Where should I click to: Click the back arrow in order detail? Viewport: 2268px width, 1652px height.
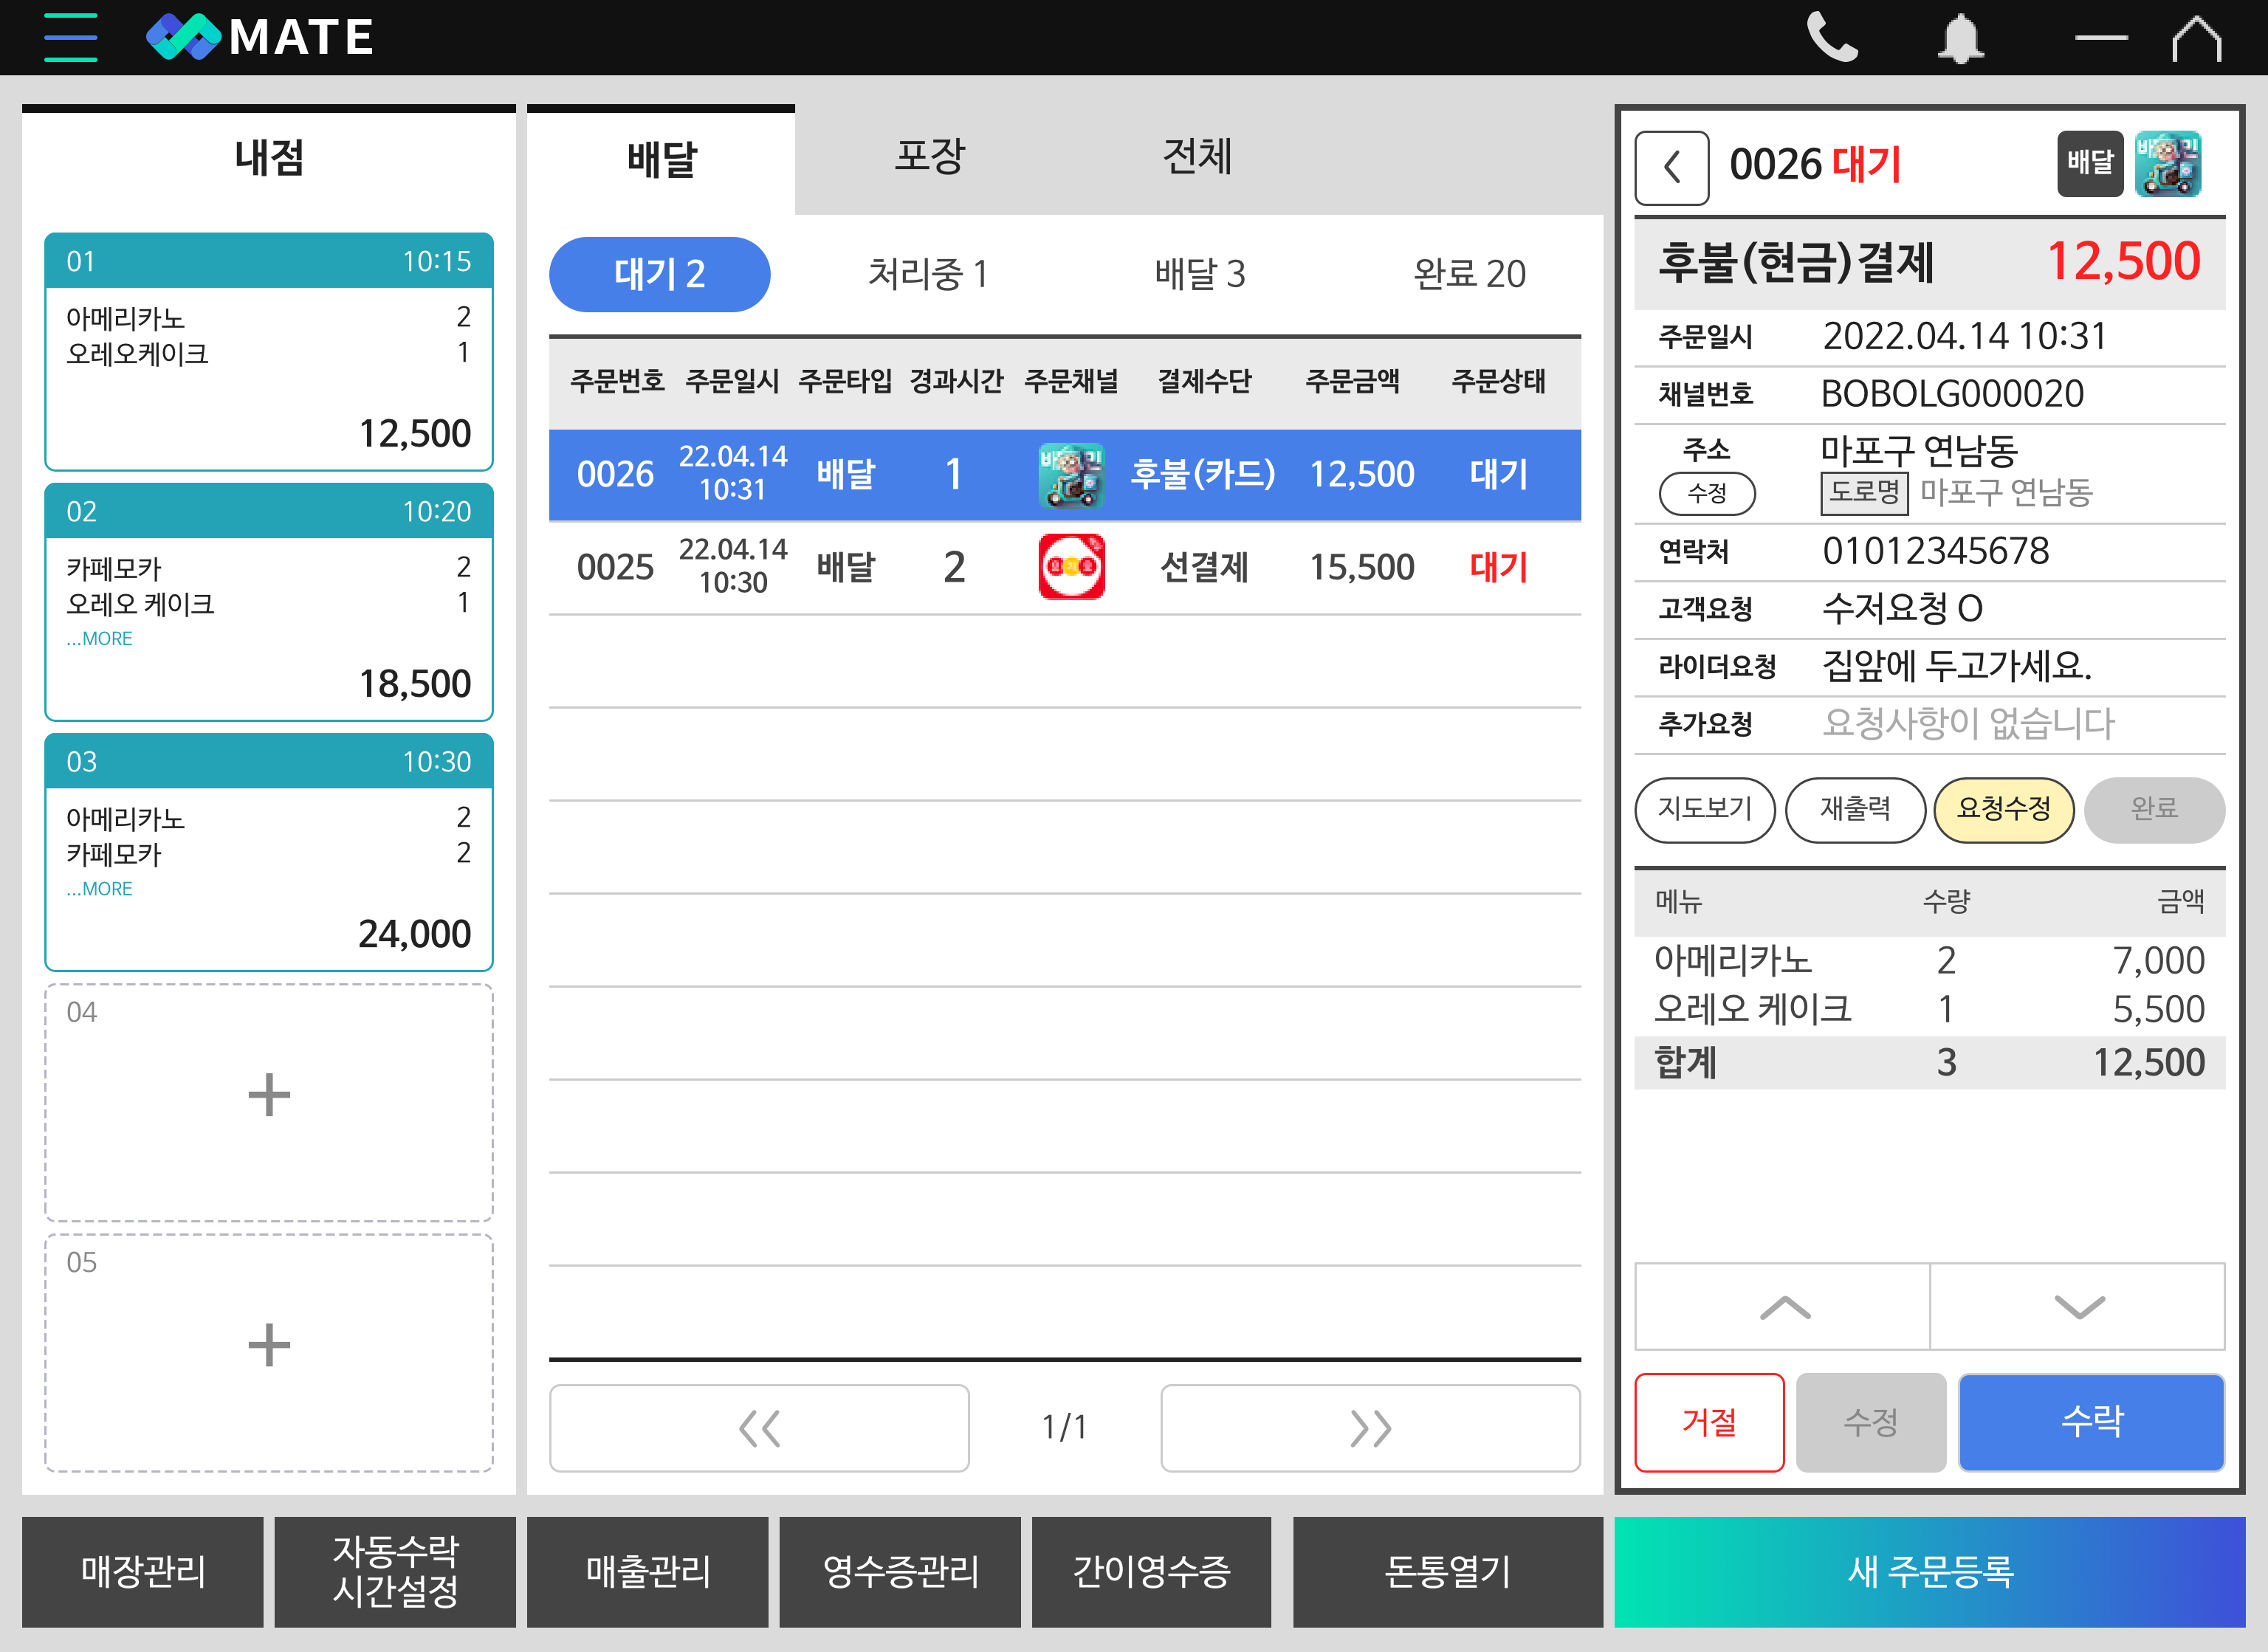coord(1671,167)
